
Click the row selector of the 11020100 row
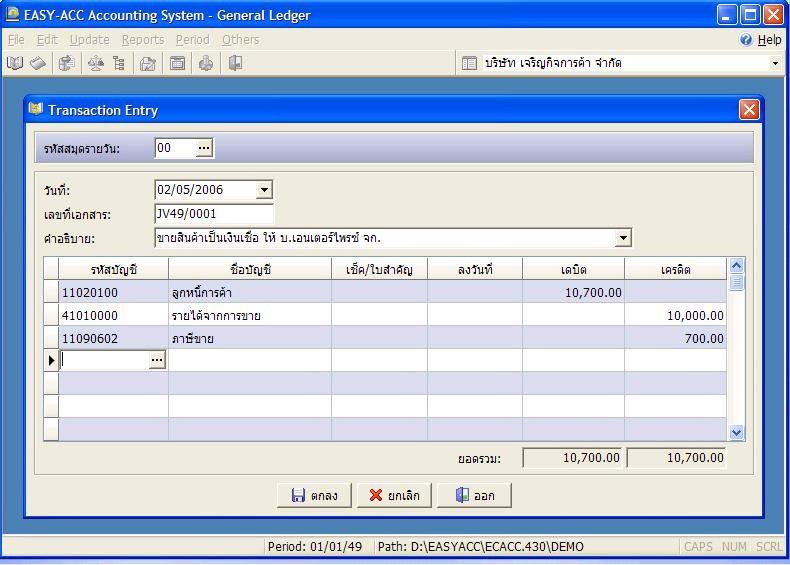51,292
